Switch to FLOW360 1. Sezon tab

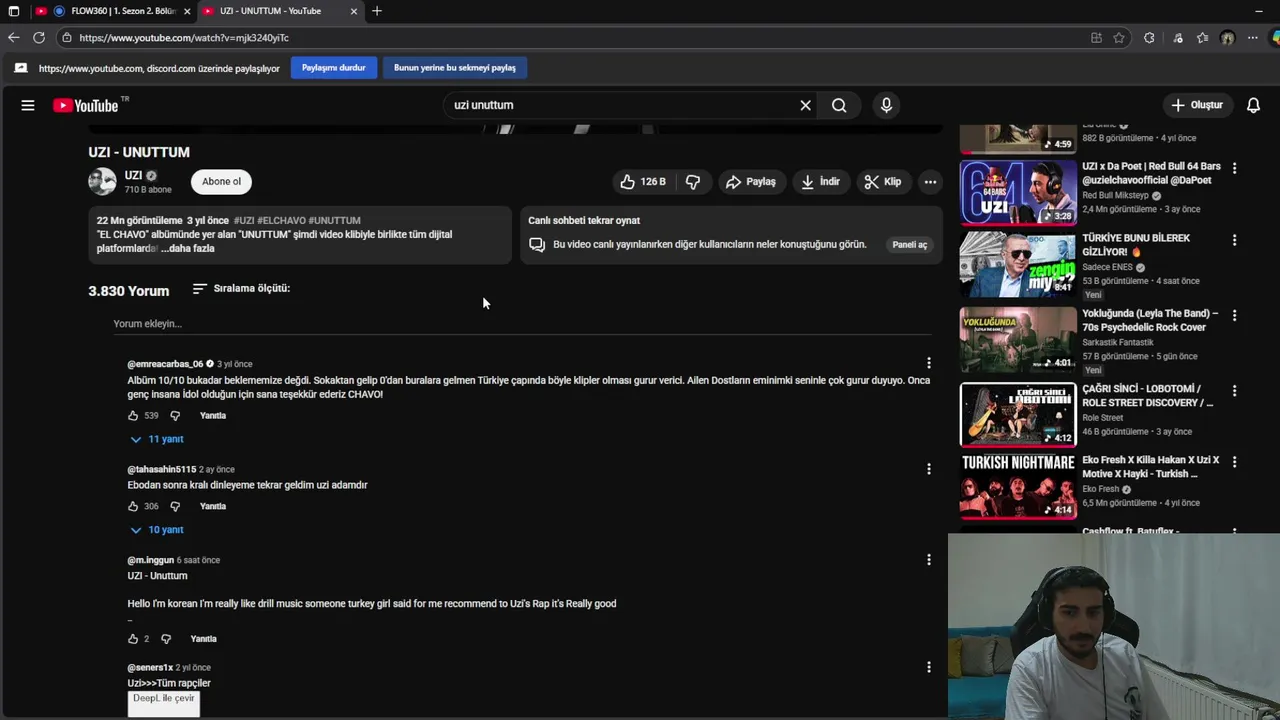point(113,11)
